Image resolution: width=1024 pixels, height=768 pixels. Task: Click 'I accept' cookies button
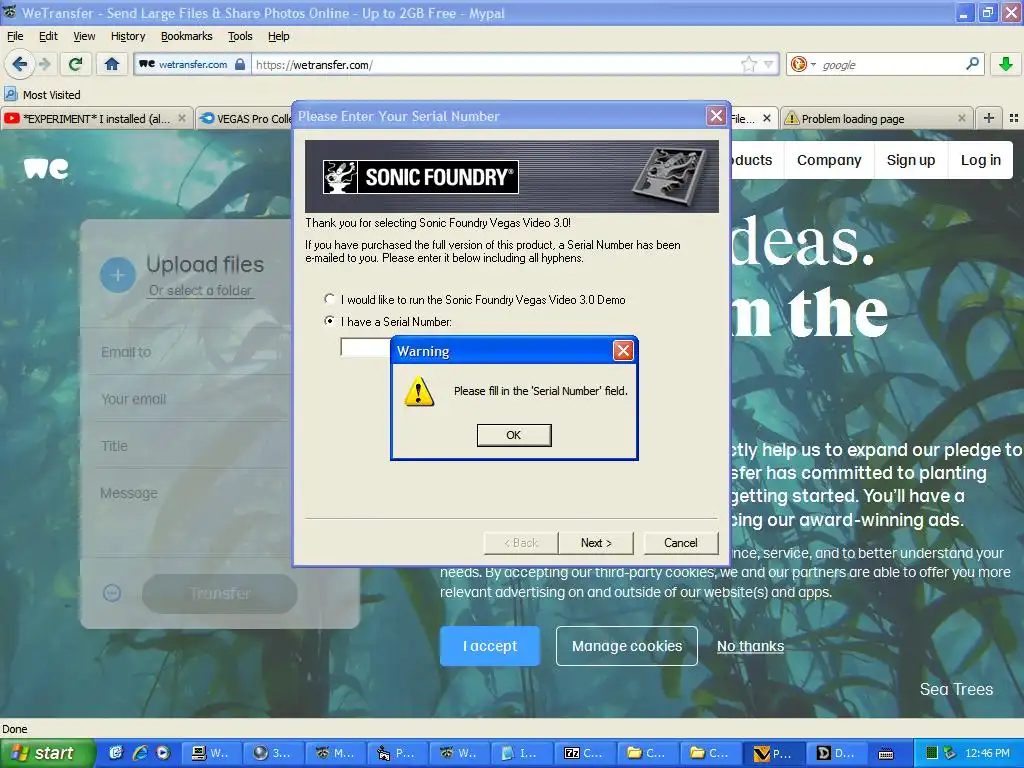click(x=490, y=646)
